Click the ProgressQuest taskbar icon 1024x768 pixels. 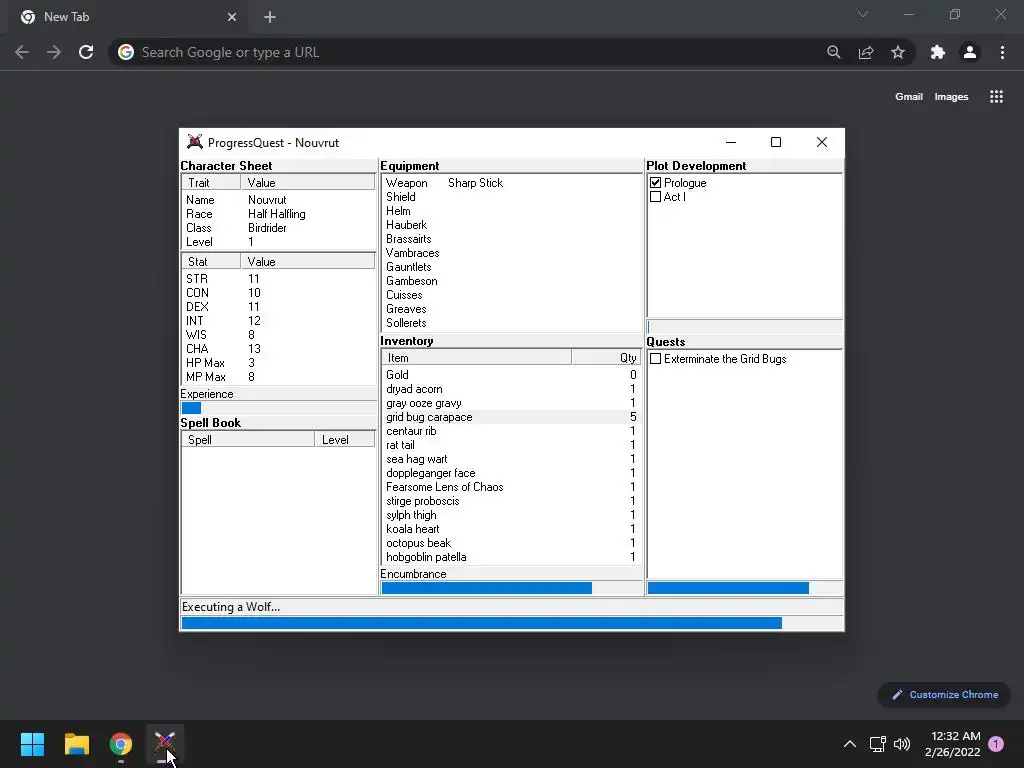tap(165, 744)
